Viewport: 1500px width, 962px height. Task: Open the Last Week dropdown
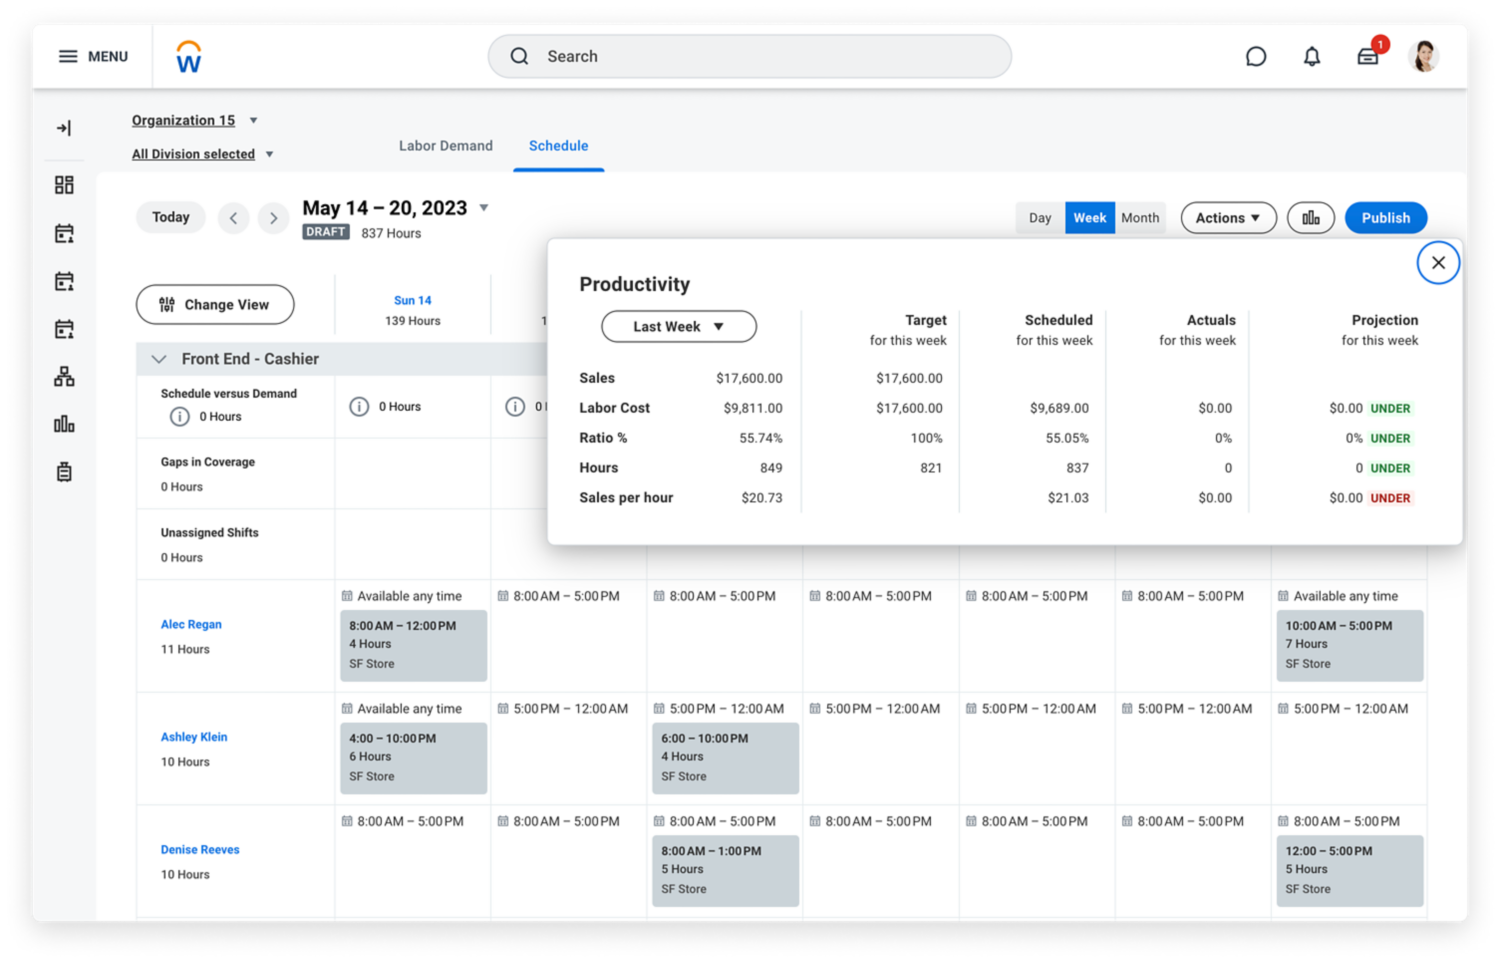(678, 327)
